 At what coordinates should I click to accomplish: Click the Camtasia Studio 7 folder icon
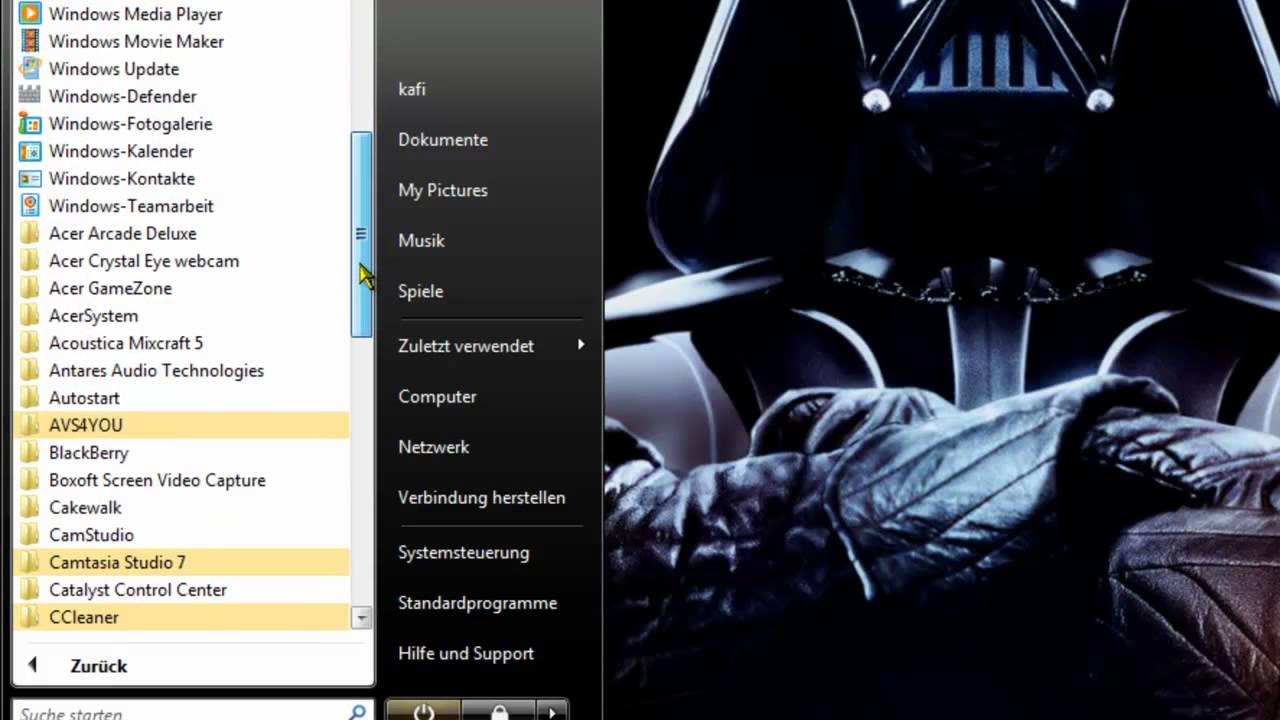30,562
